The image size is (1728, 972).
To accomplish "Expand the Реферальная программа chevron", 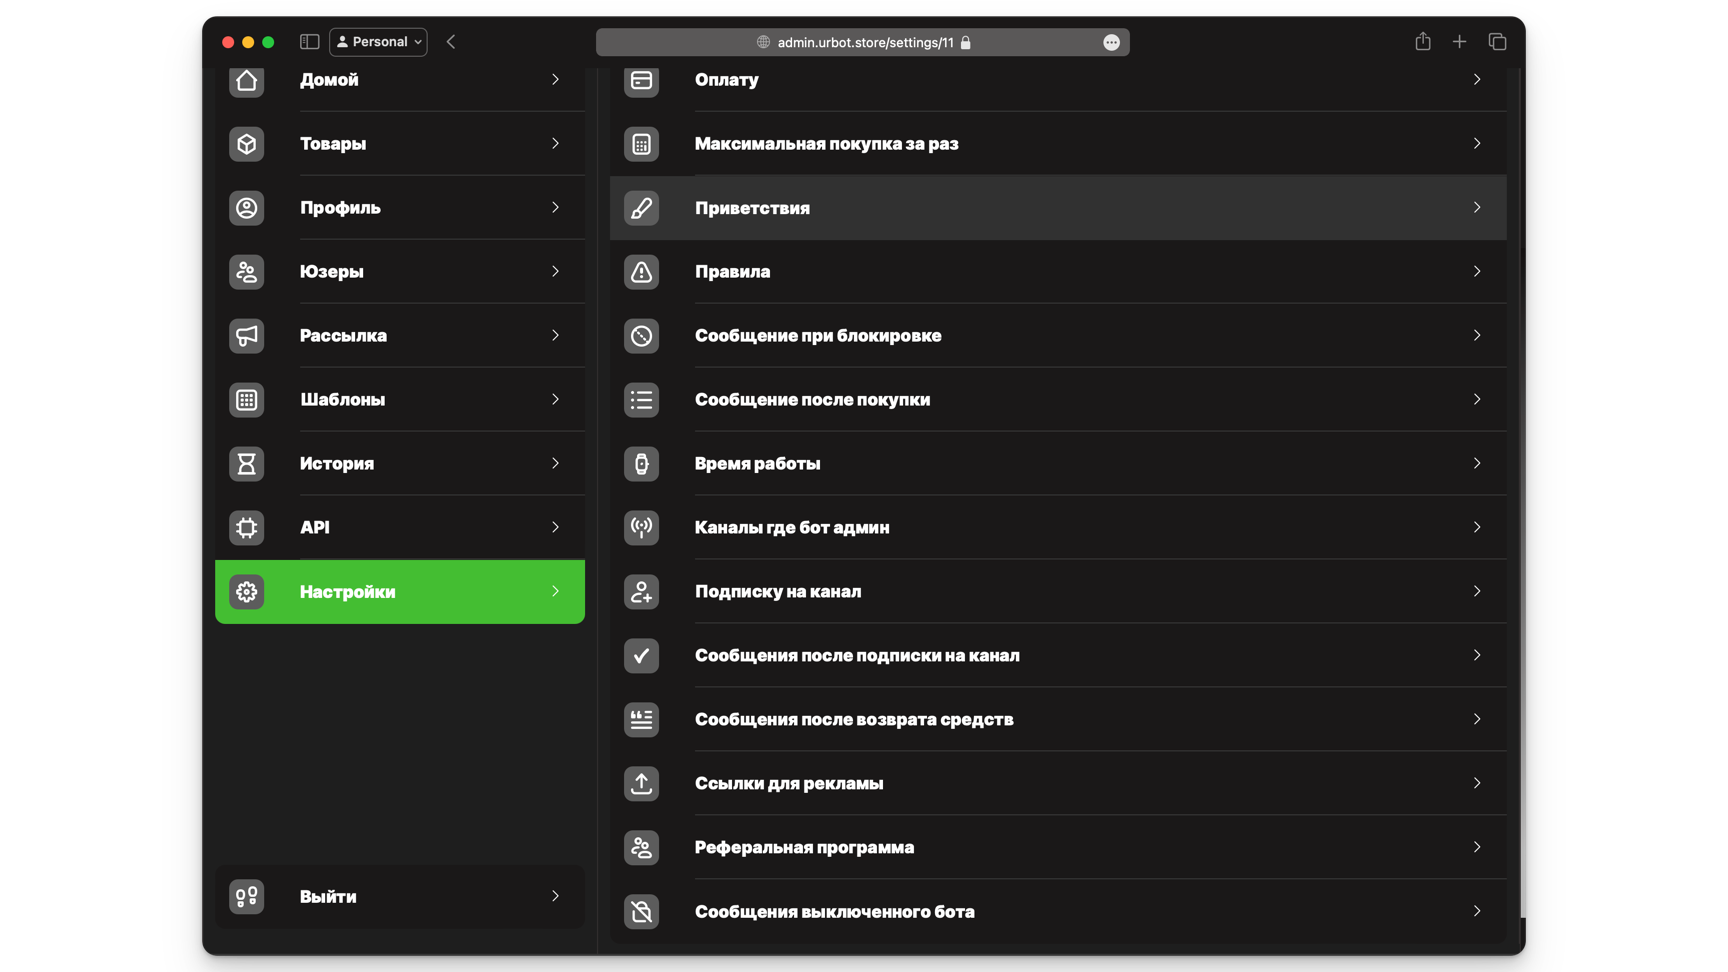I will pos(1477,847).
